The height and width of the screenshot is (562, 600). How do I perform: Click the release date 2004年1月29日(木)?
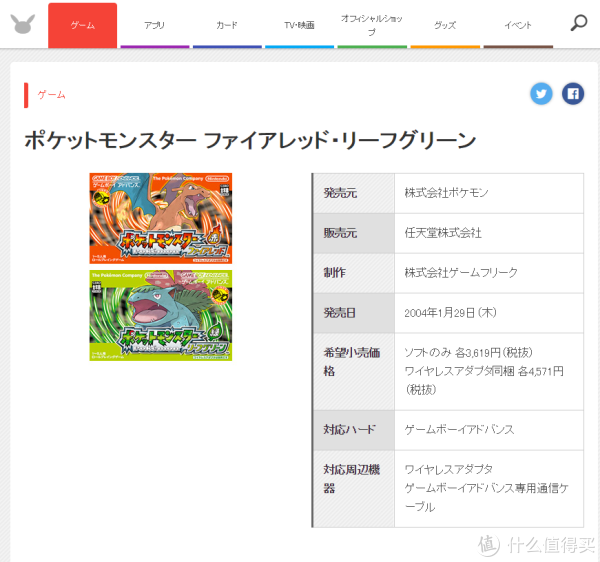pyautogui.click(x=450, y=313)
